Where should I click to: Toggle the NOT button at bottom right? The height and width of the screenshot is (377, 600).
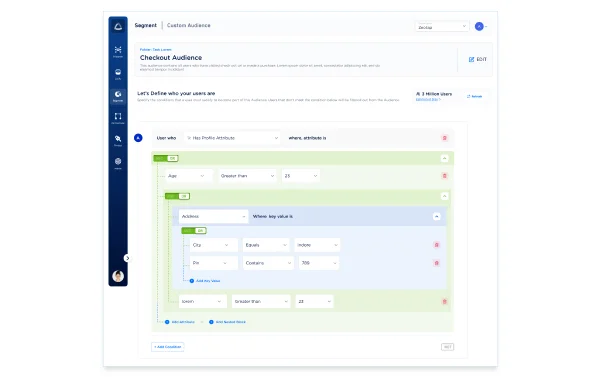447,347
